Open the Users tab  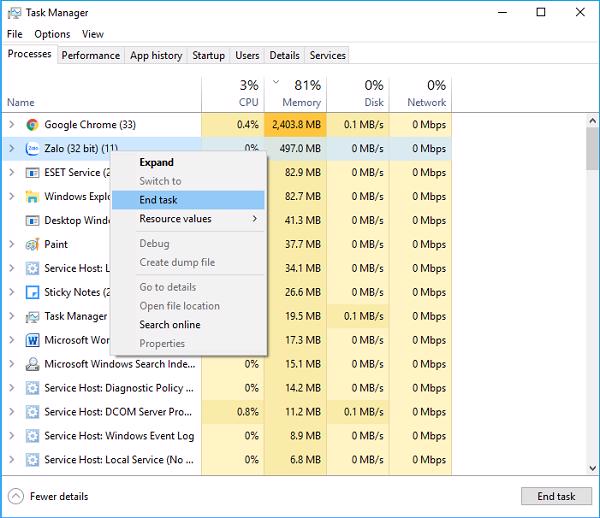pyautogui.click(x=247, y=56)
